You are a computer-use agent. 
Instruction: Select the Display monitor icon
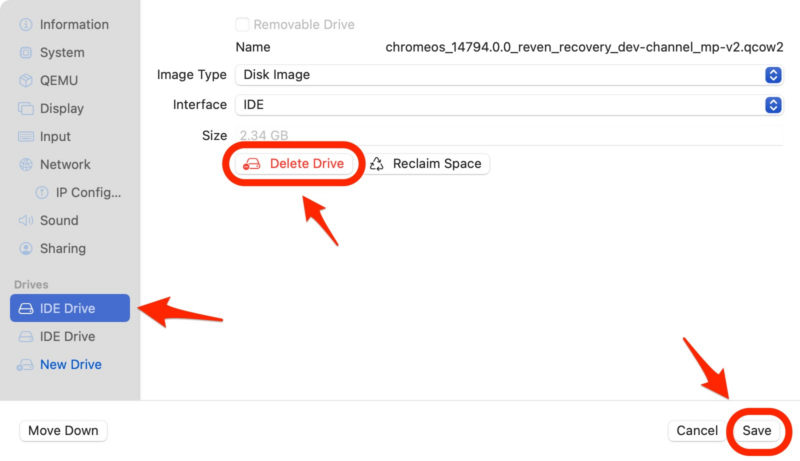26,109
